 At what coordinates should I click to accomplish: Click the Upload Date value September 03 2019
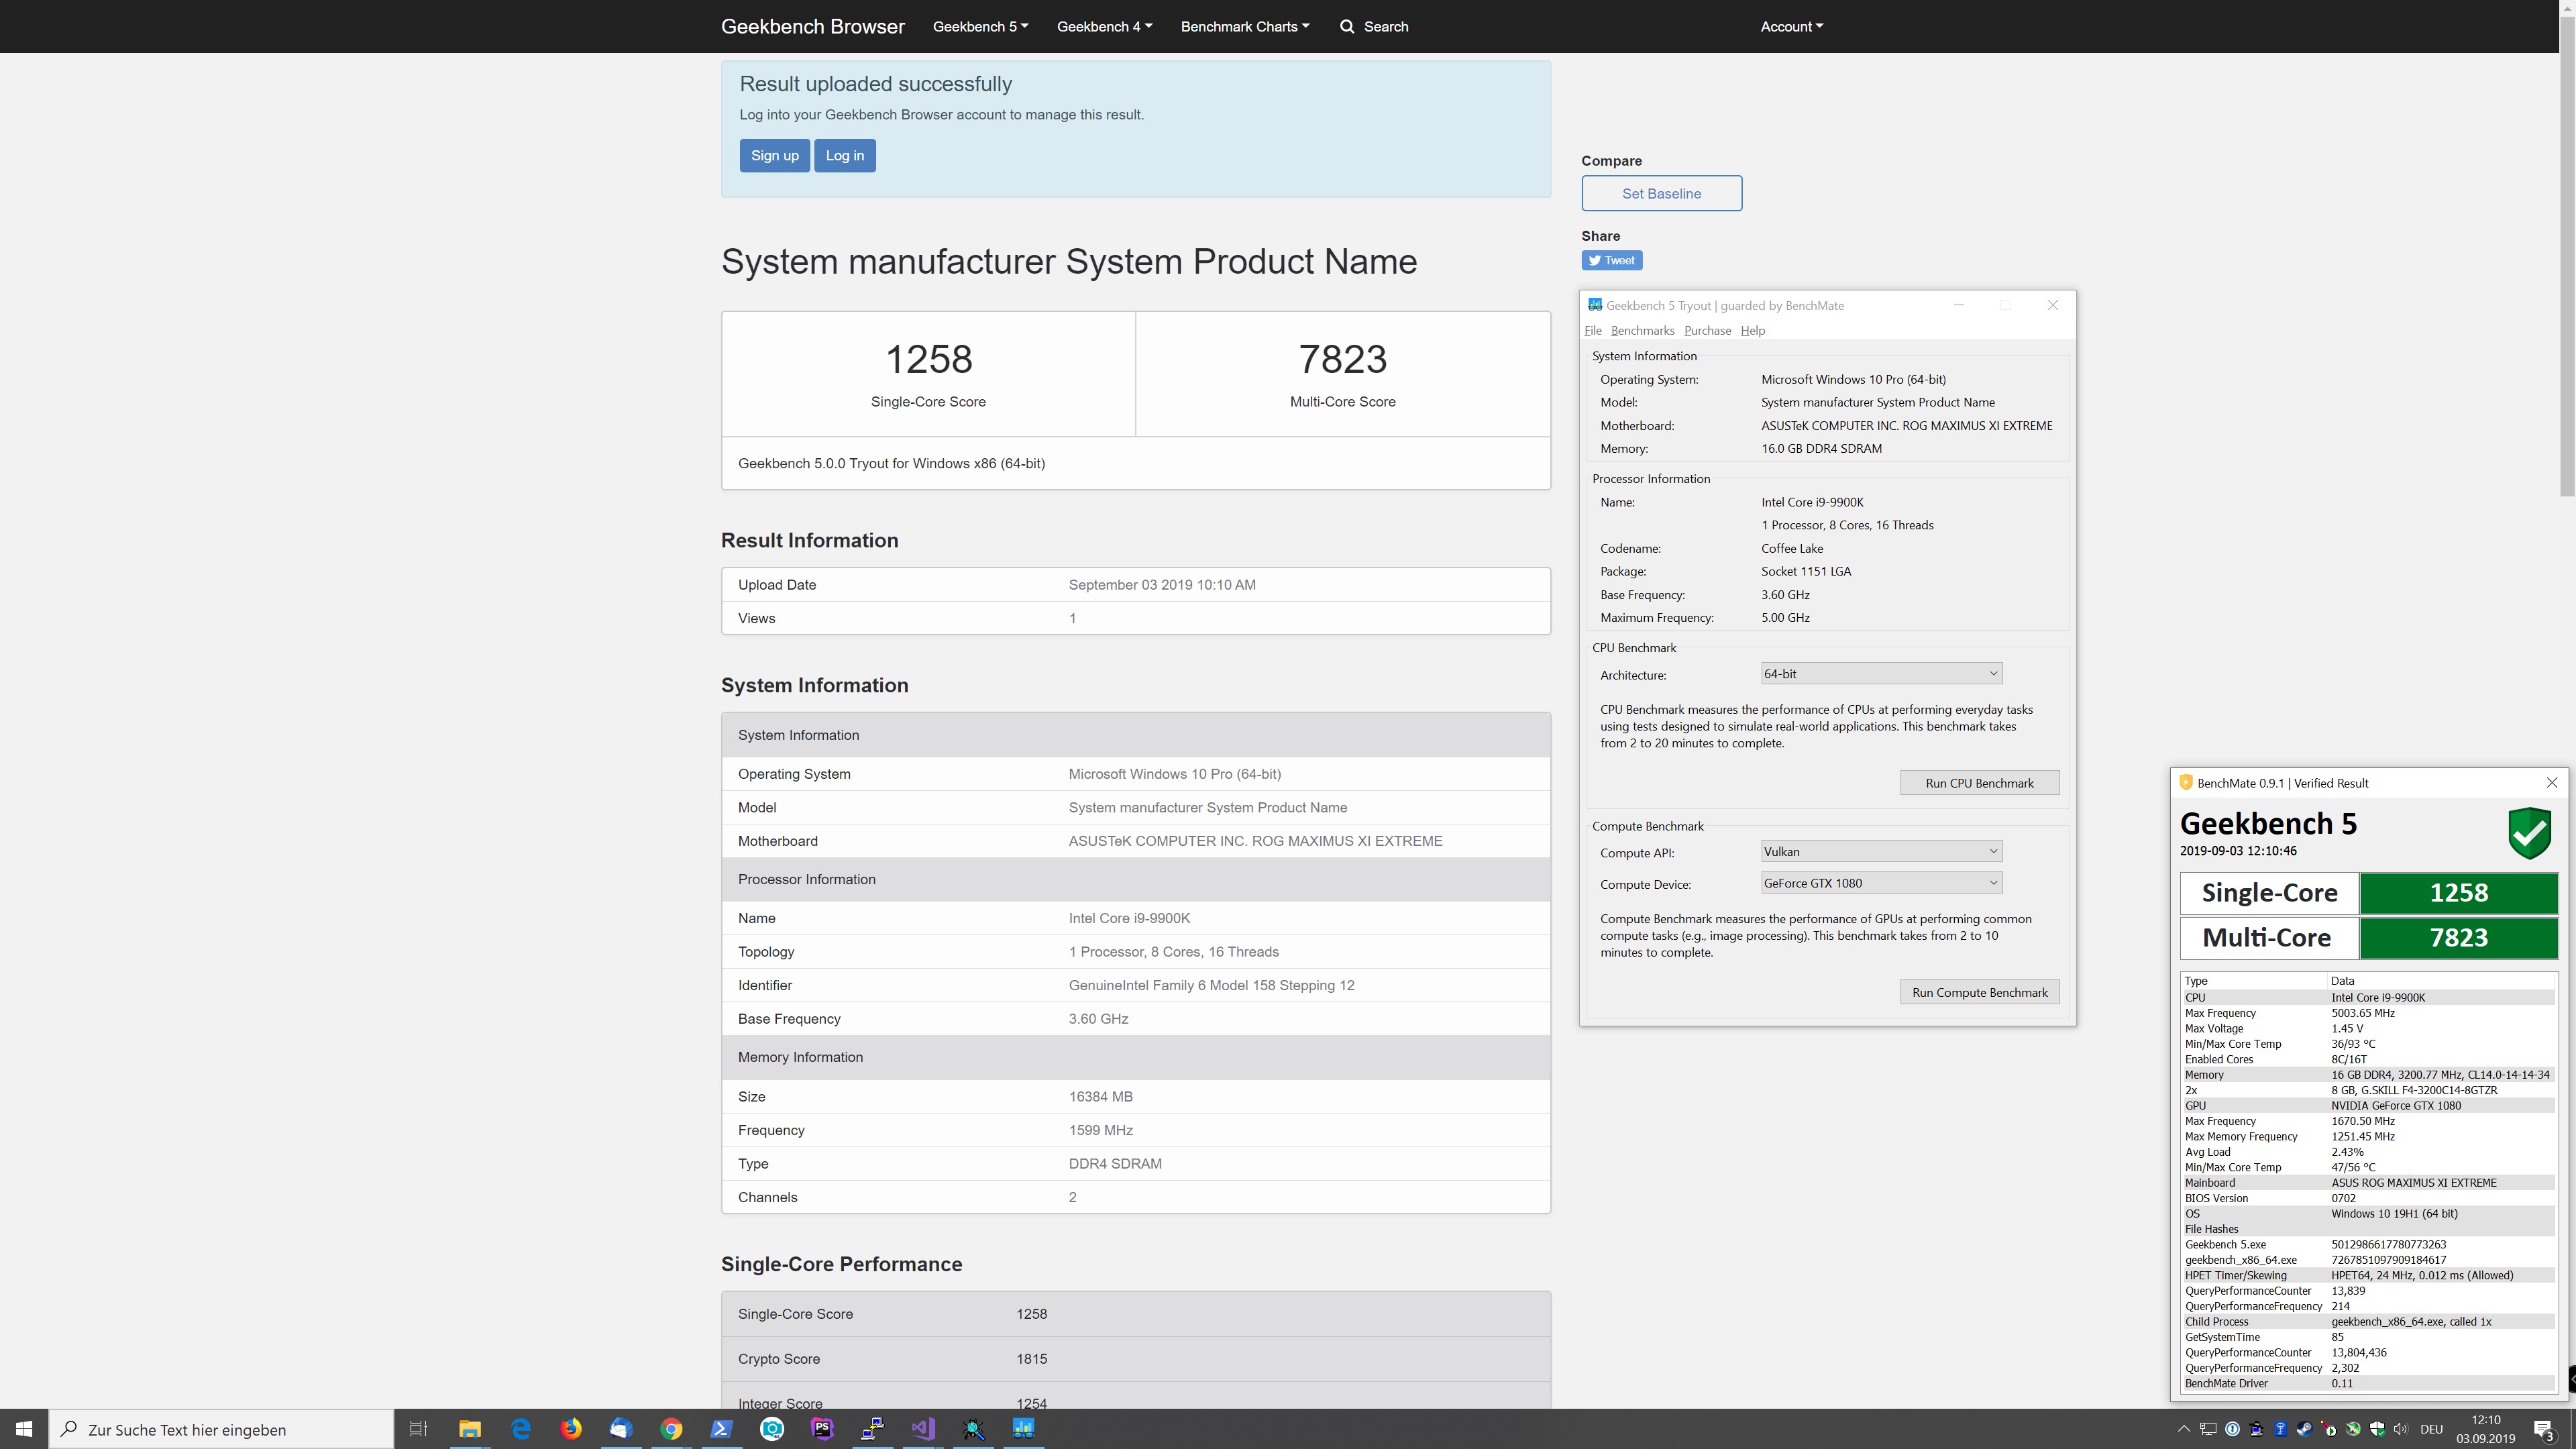(1162, 585)
